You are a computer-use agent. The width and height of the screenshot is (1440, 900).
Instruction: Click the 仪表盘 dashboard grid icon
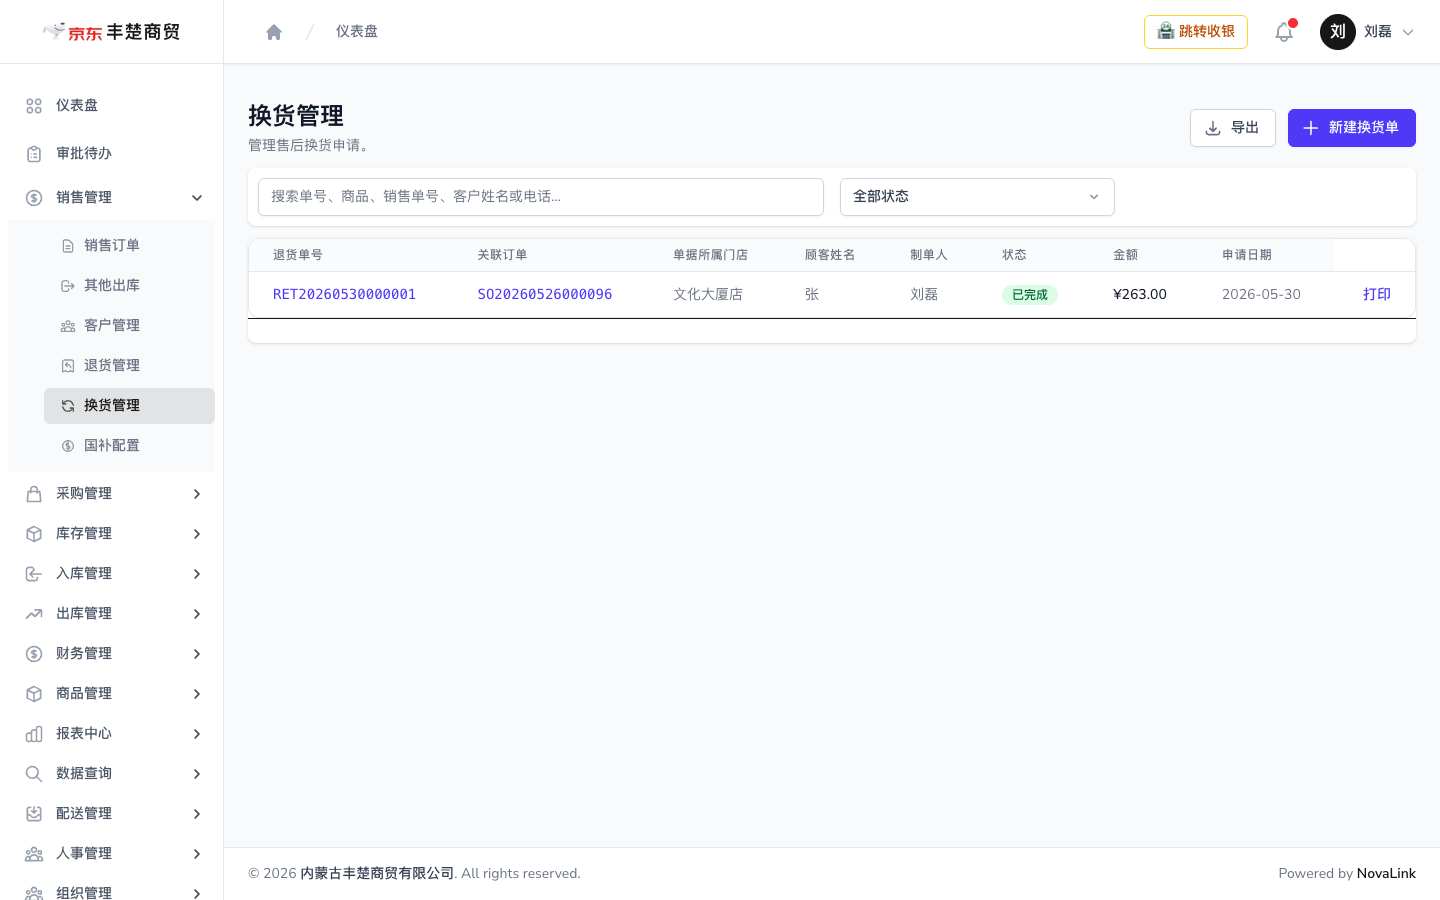tap(34, 106)
